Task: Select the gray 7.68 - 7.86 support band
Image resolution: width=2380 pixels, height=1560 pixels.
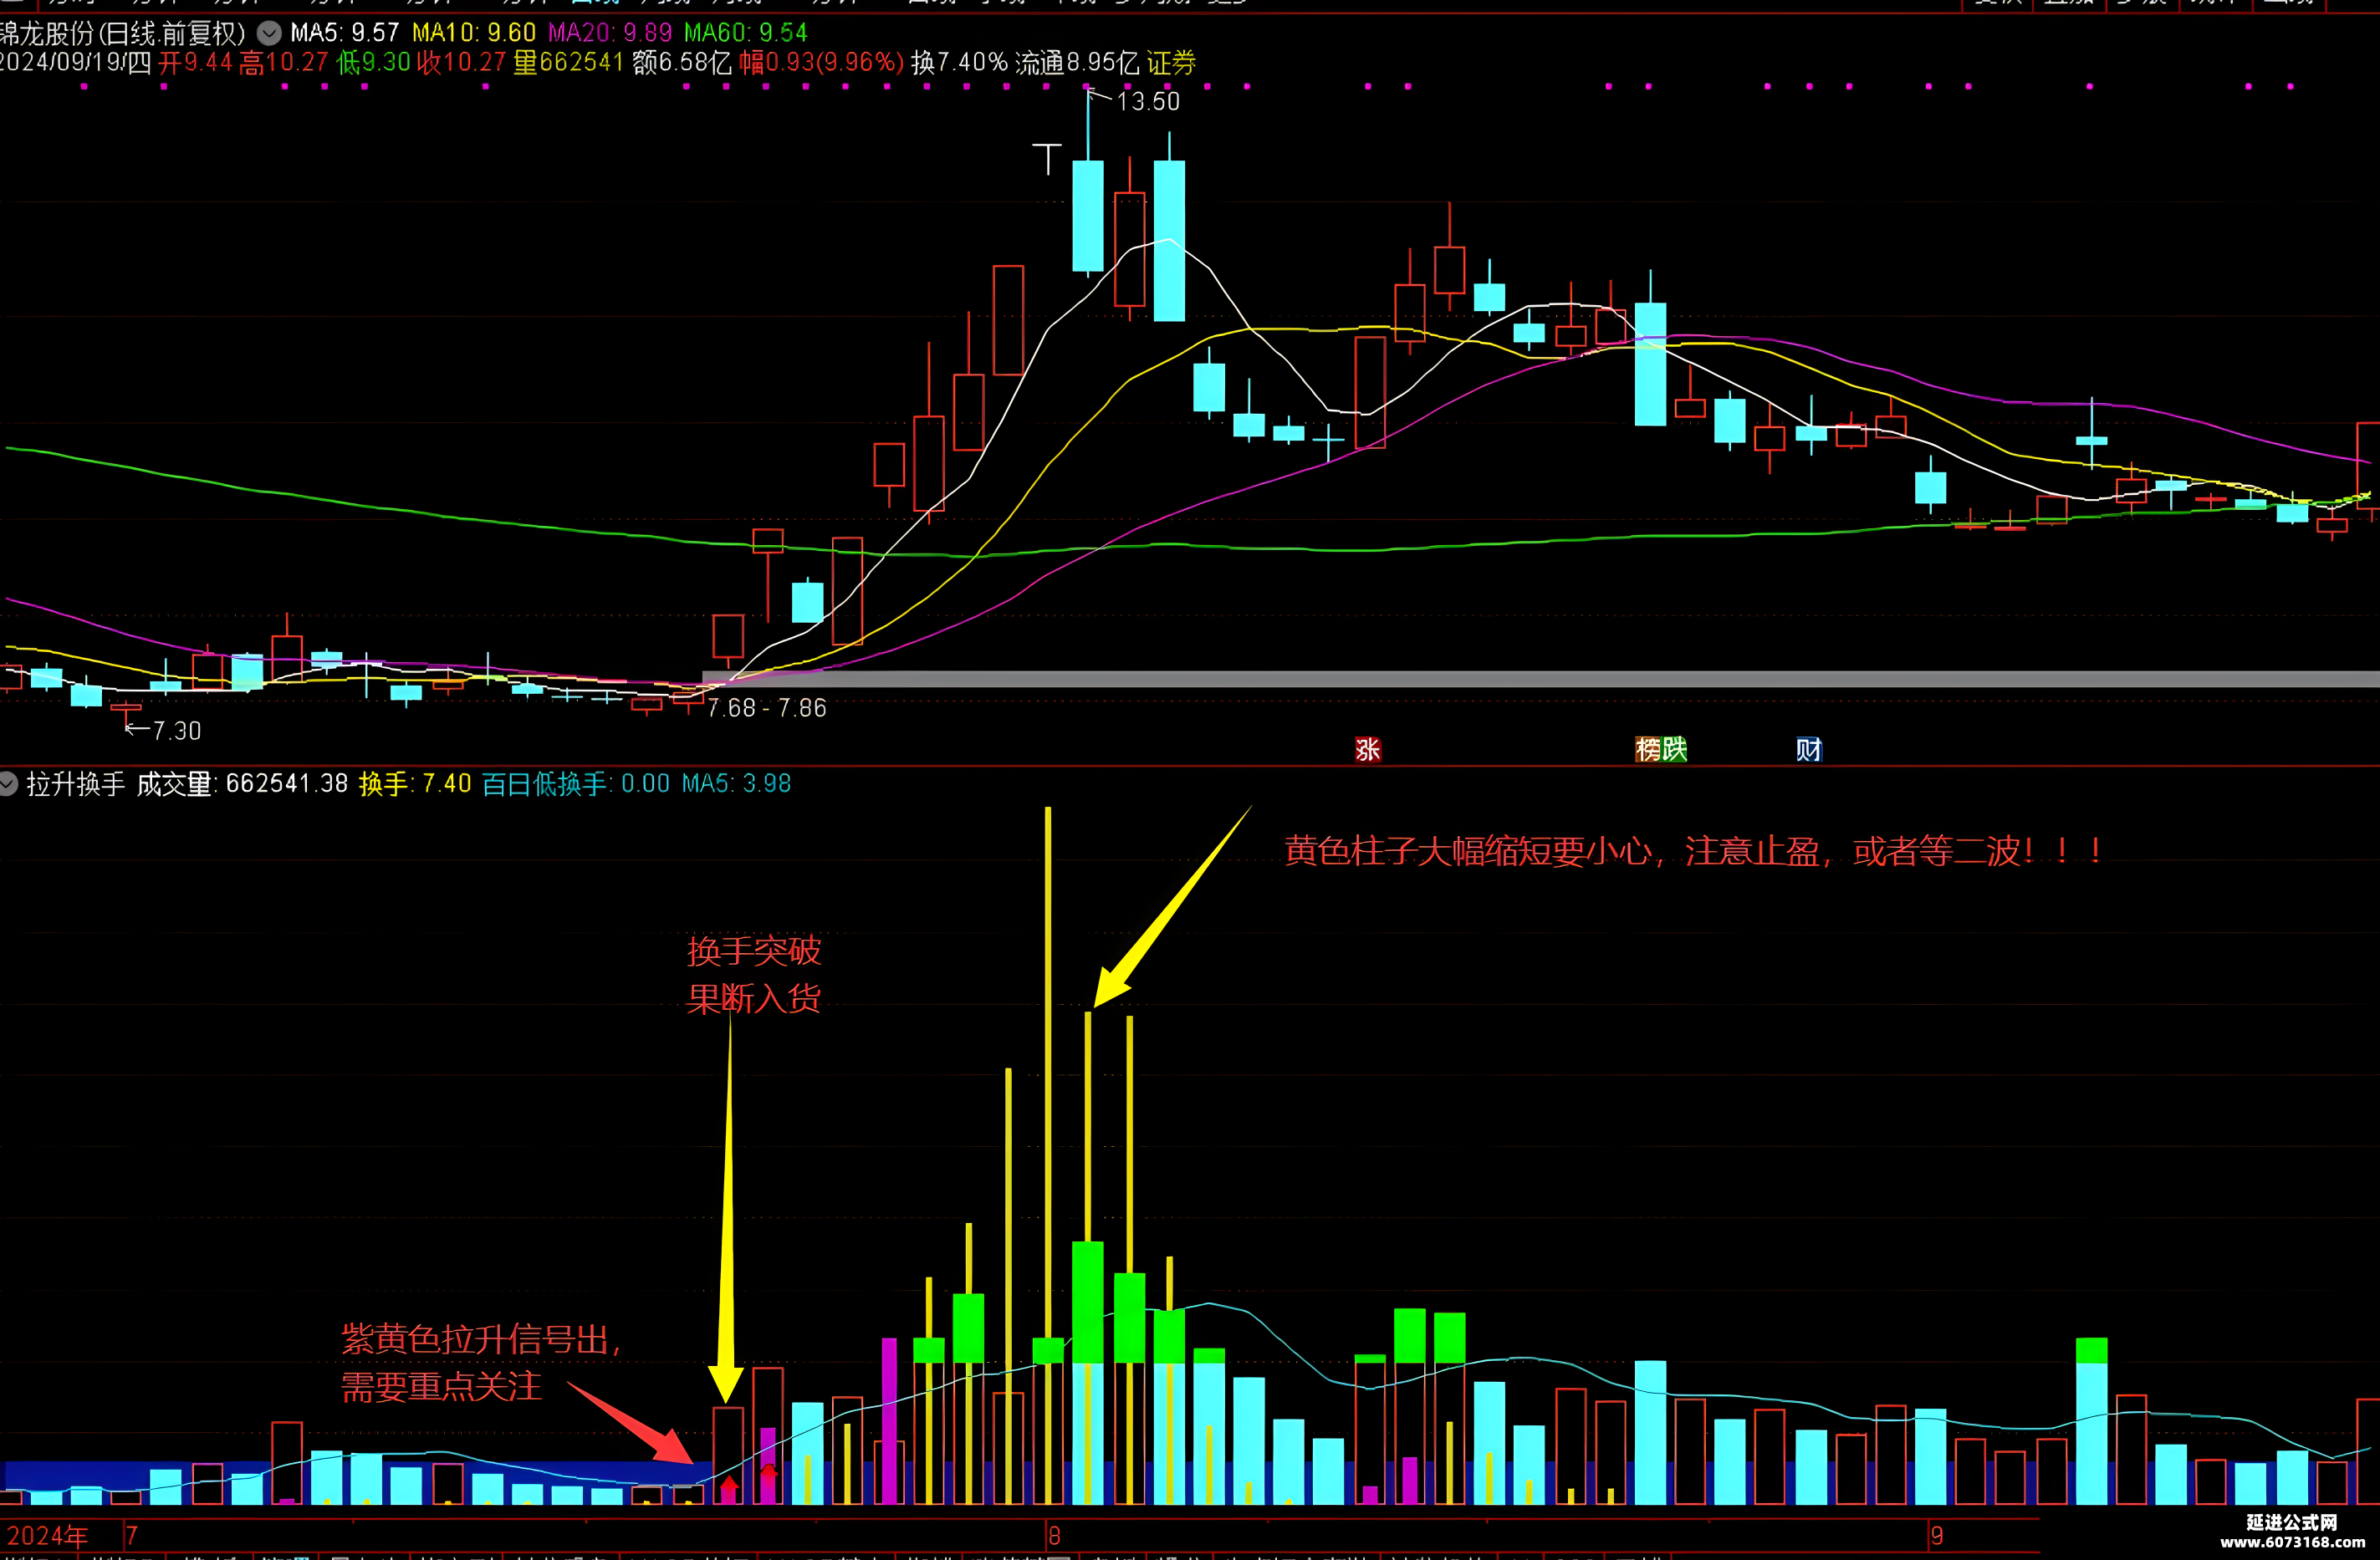Action: [x=1541, y=679]
